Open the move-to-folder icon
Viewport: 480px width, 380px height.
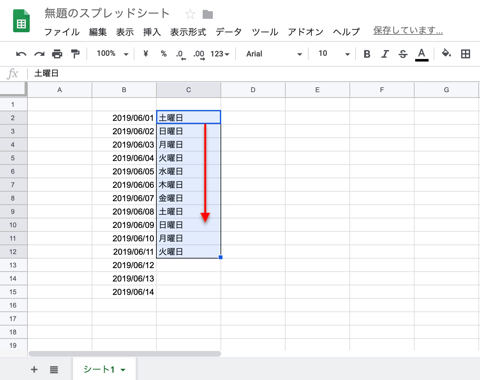point(208,14)
